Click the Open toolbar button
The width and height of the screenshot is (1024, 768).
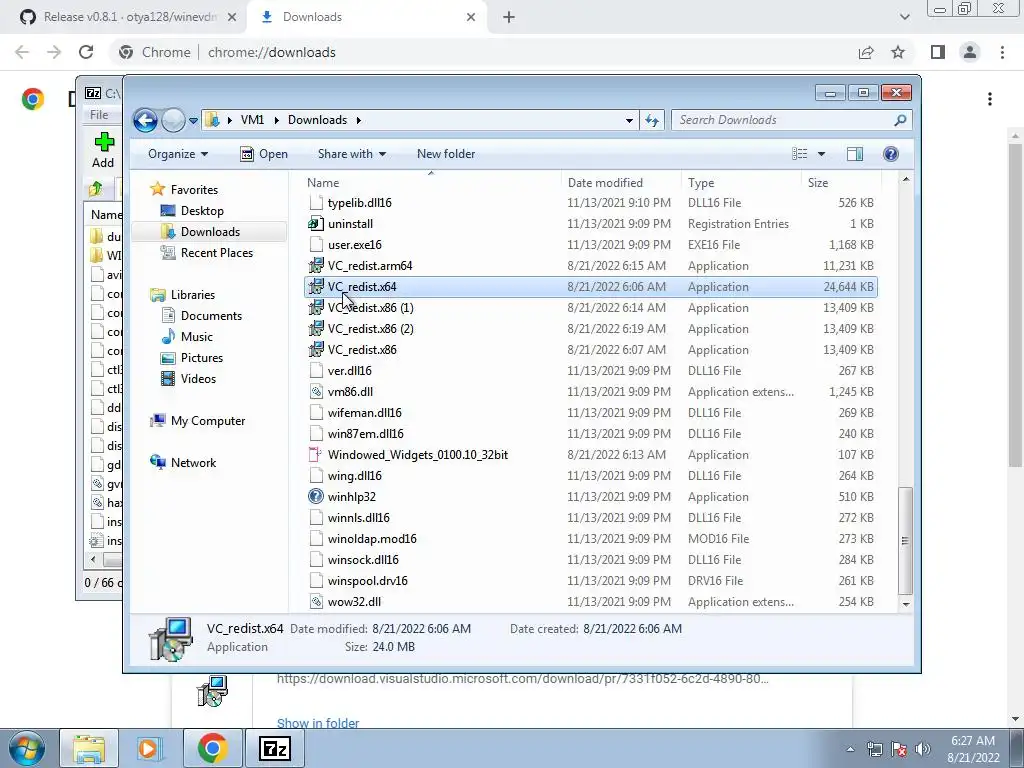tap(264, 154)
